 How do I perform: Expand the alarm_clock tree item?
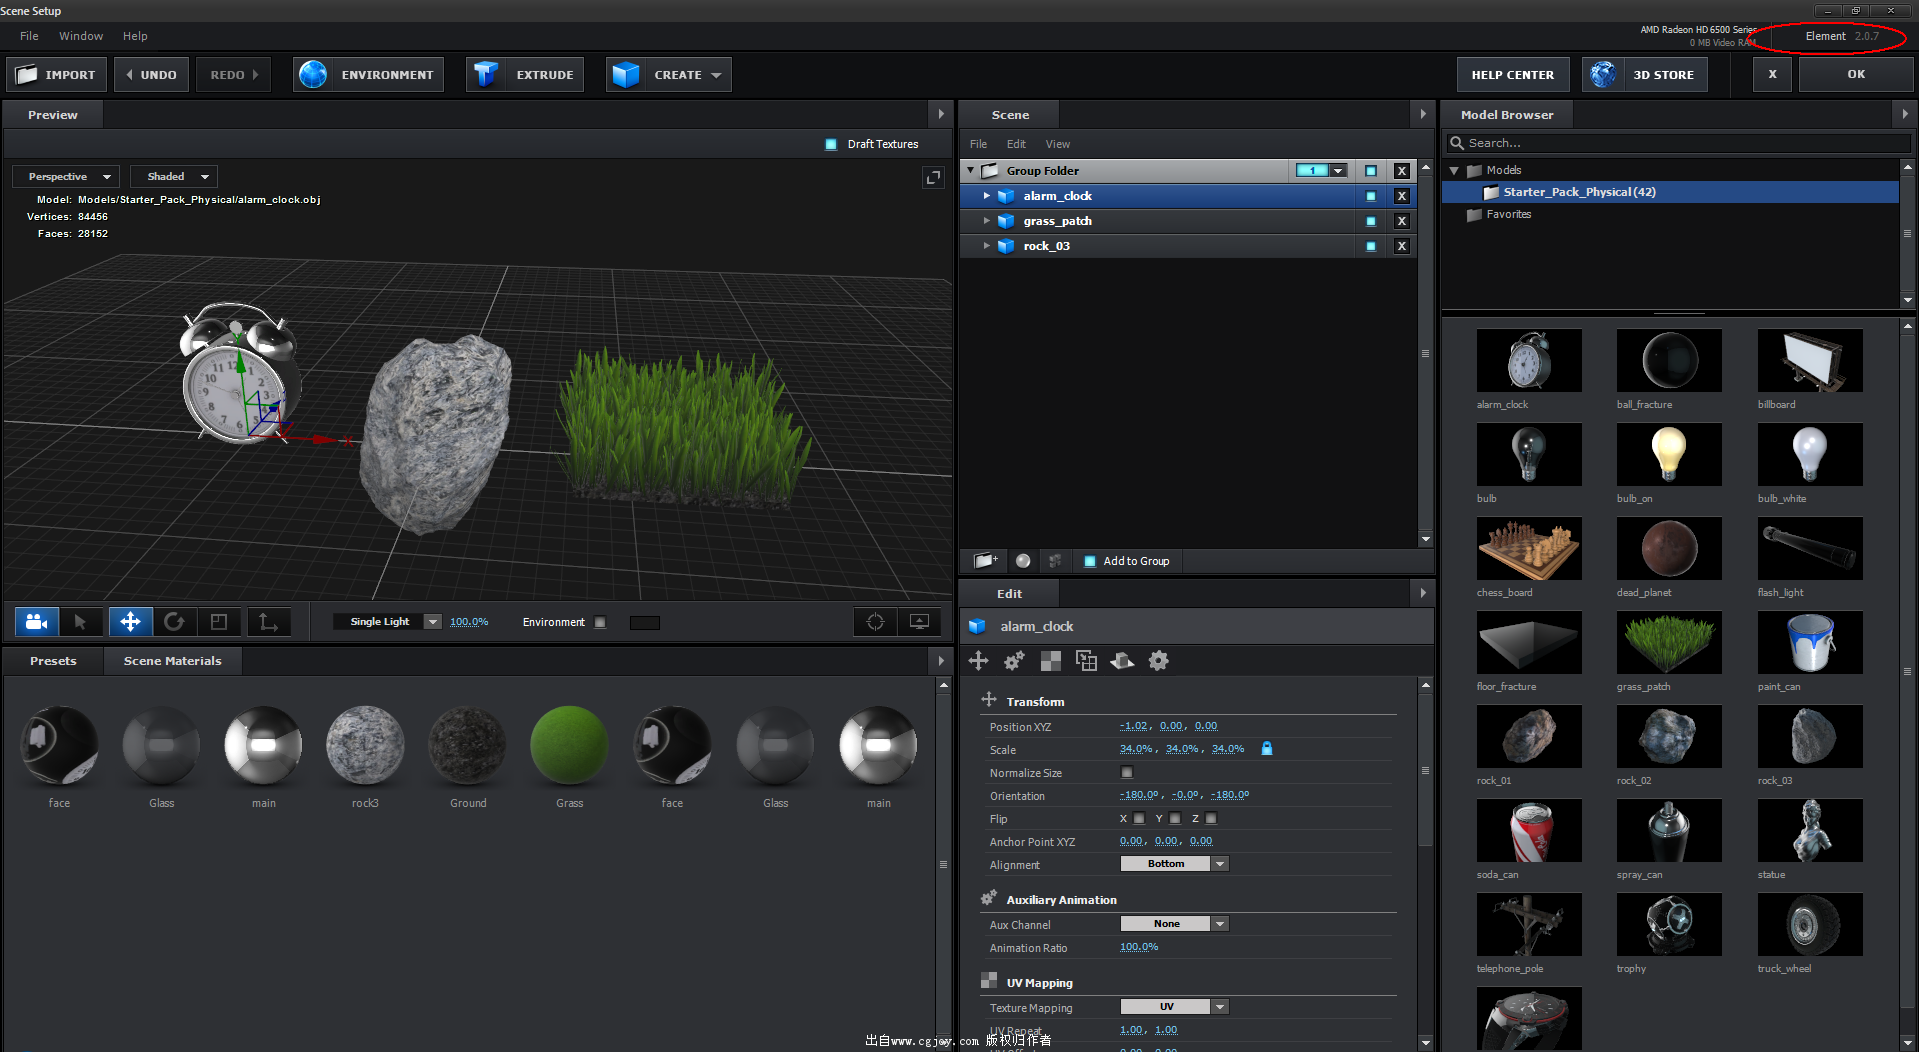point(986,196)
